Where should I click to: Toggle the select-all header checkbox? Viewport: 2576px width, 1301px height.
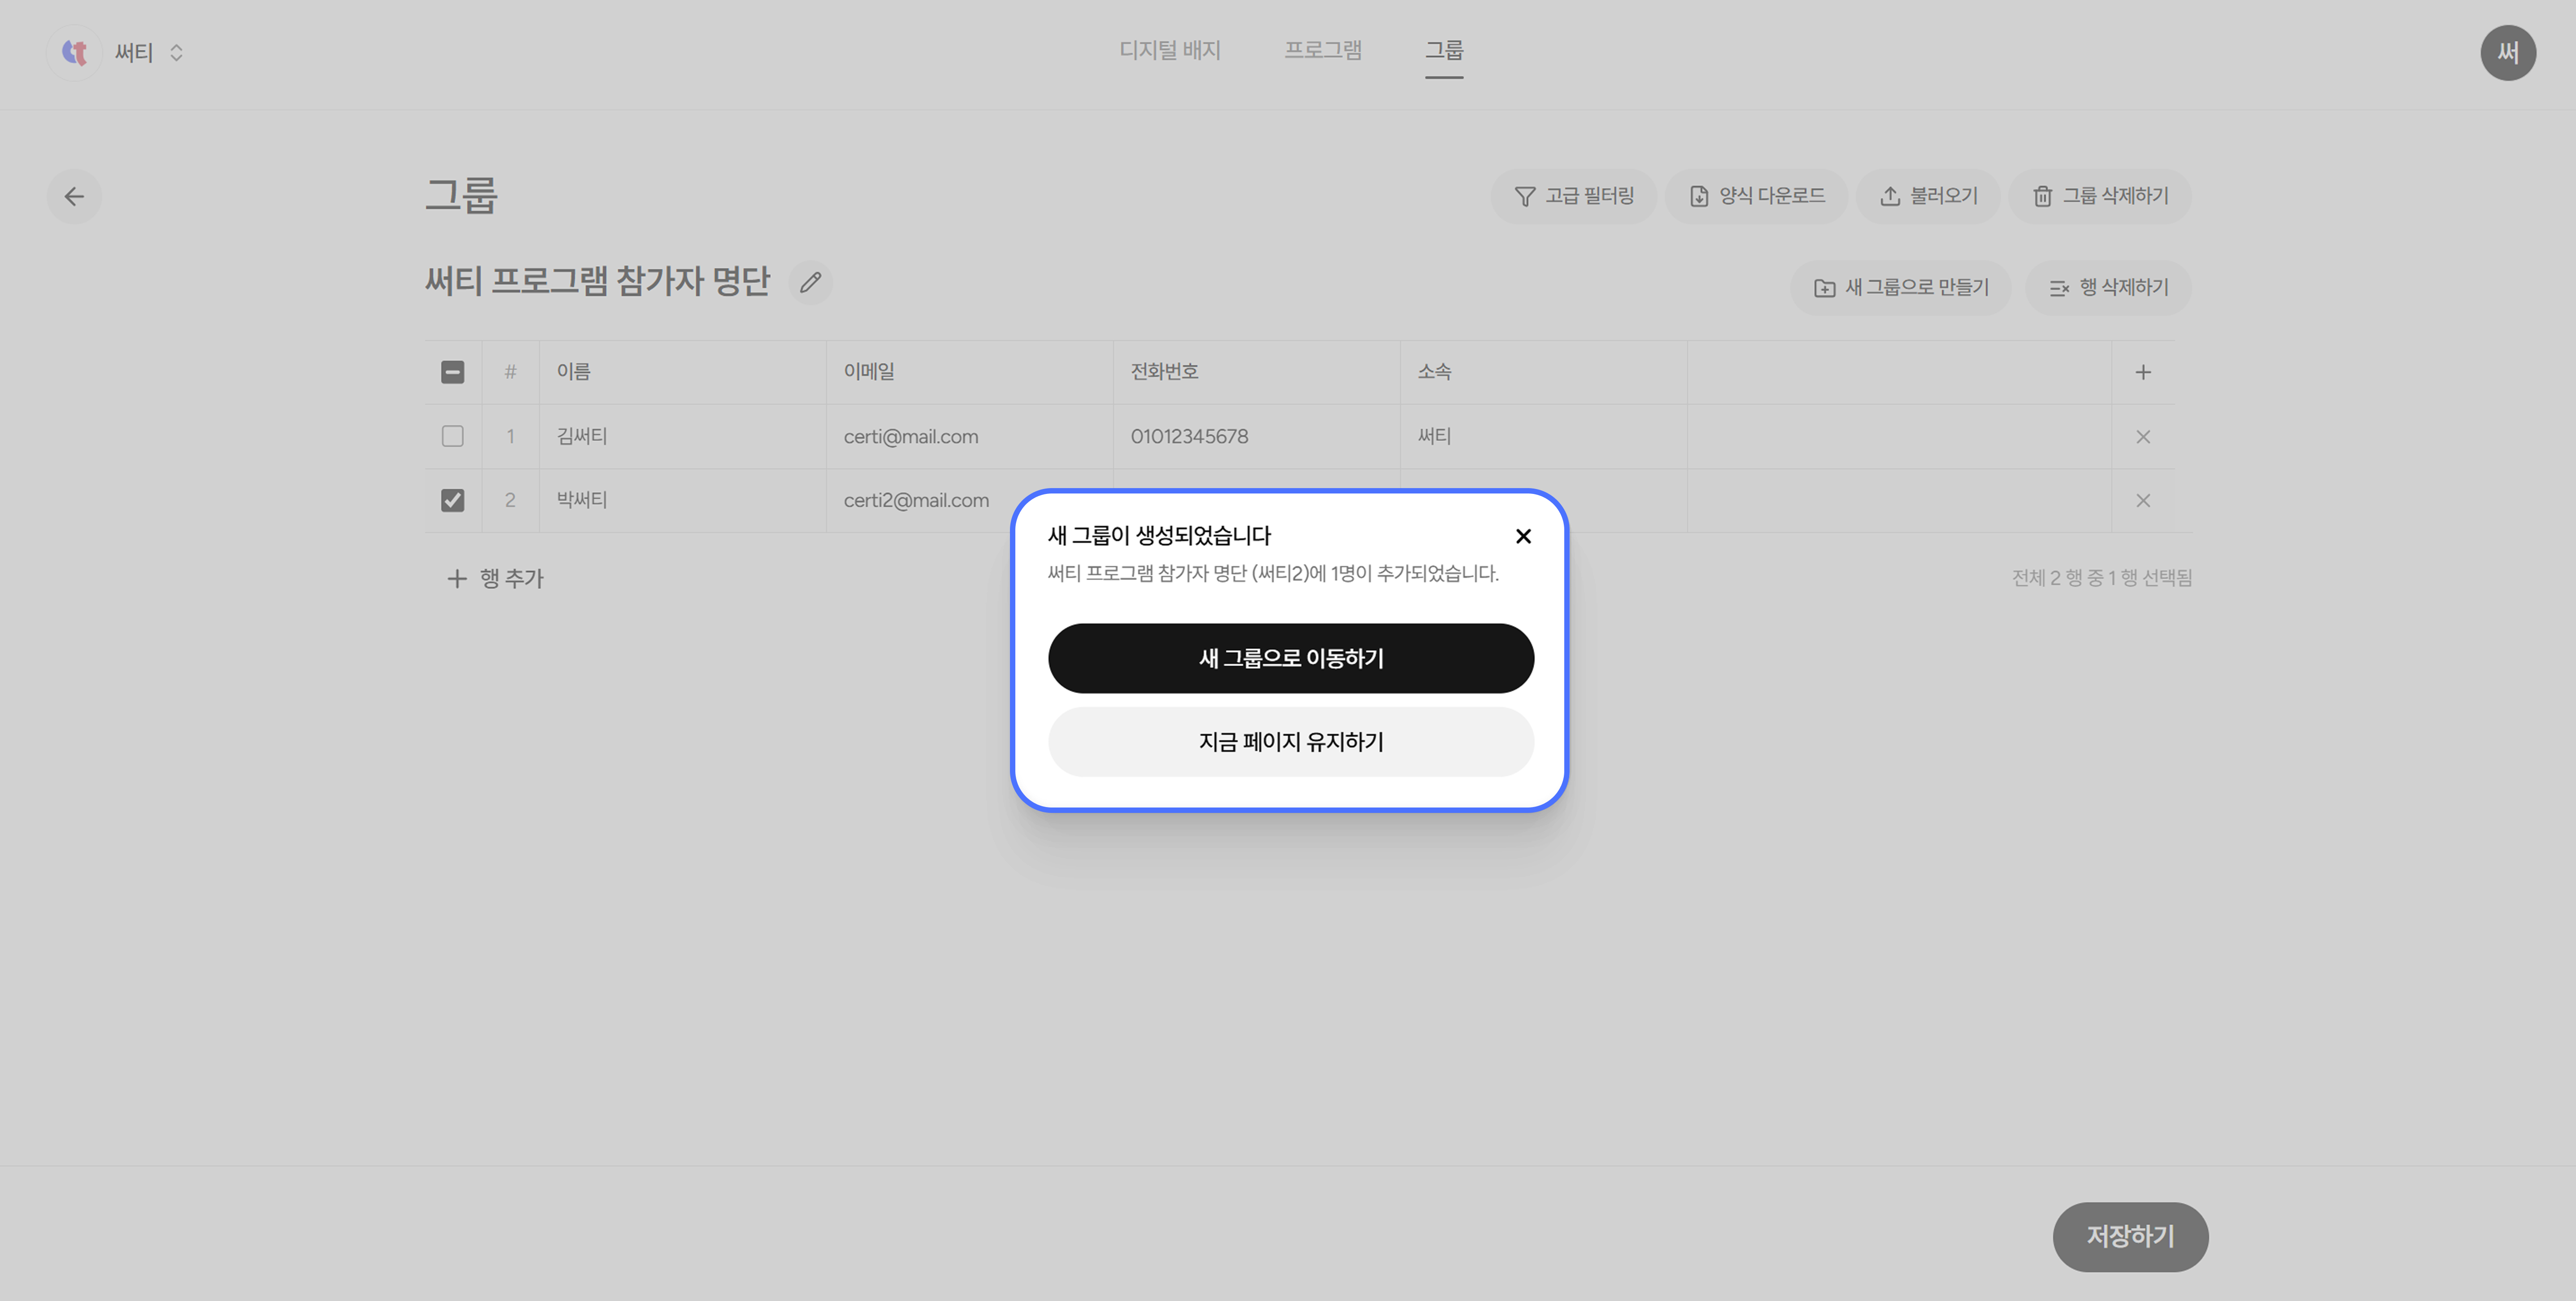coord(452,372)
